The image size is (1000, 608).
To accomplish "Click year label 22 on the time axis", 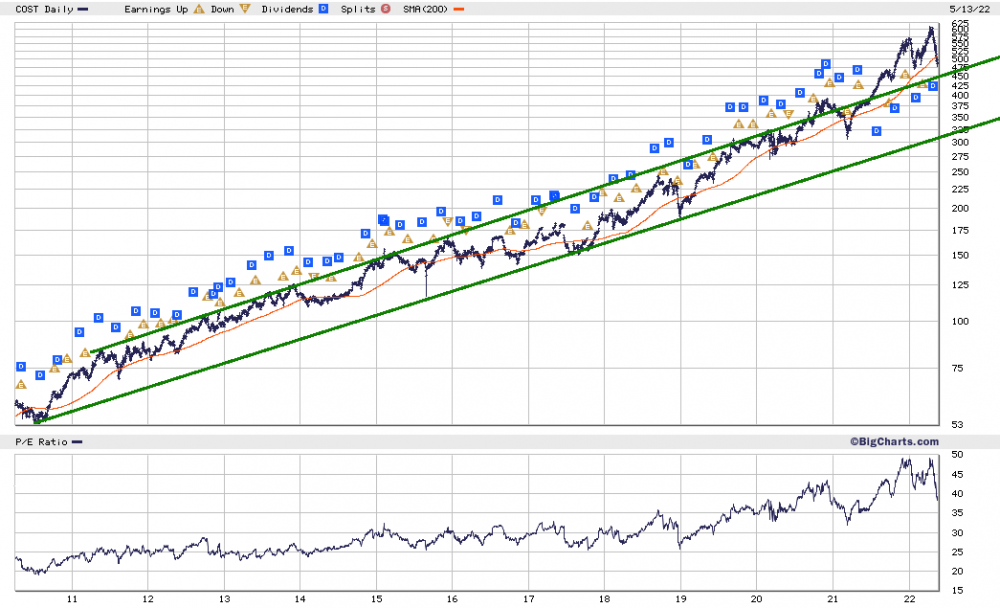I will point(909,598).
